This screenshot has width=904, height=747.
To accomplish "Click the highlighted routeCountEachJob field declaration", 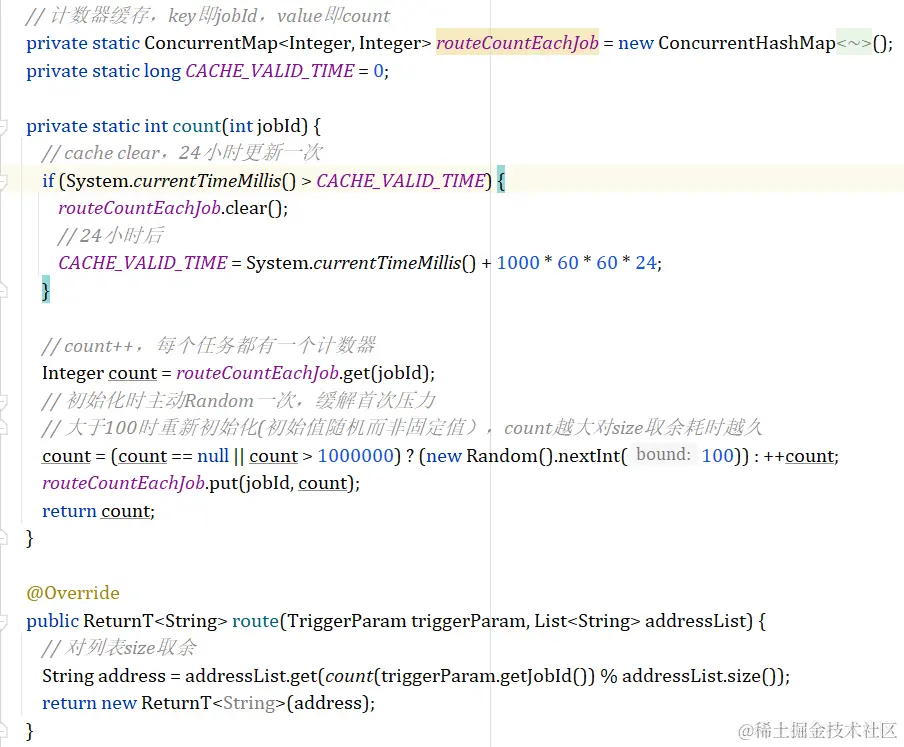I will click(517, 43).
